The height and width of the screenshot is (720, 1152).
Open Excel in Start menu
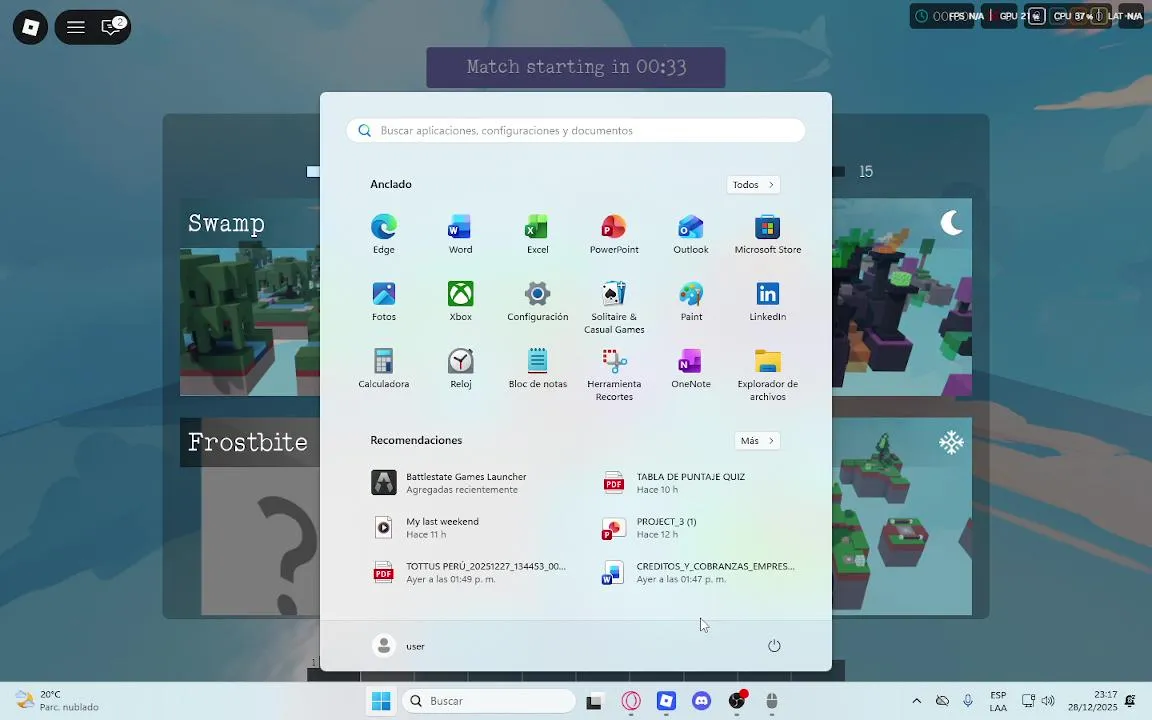coord(537,234)
